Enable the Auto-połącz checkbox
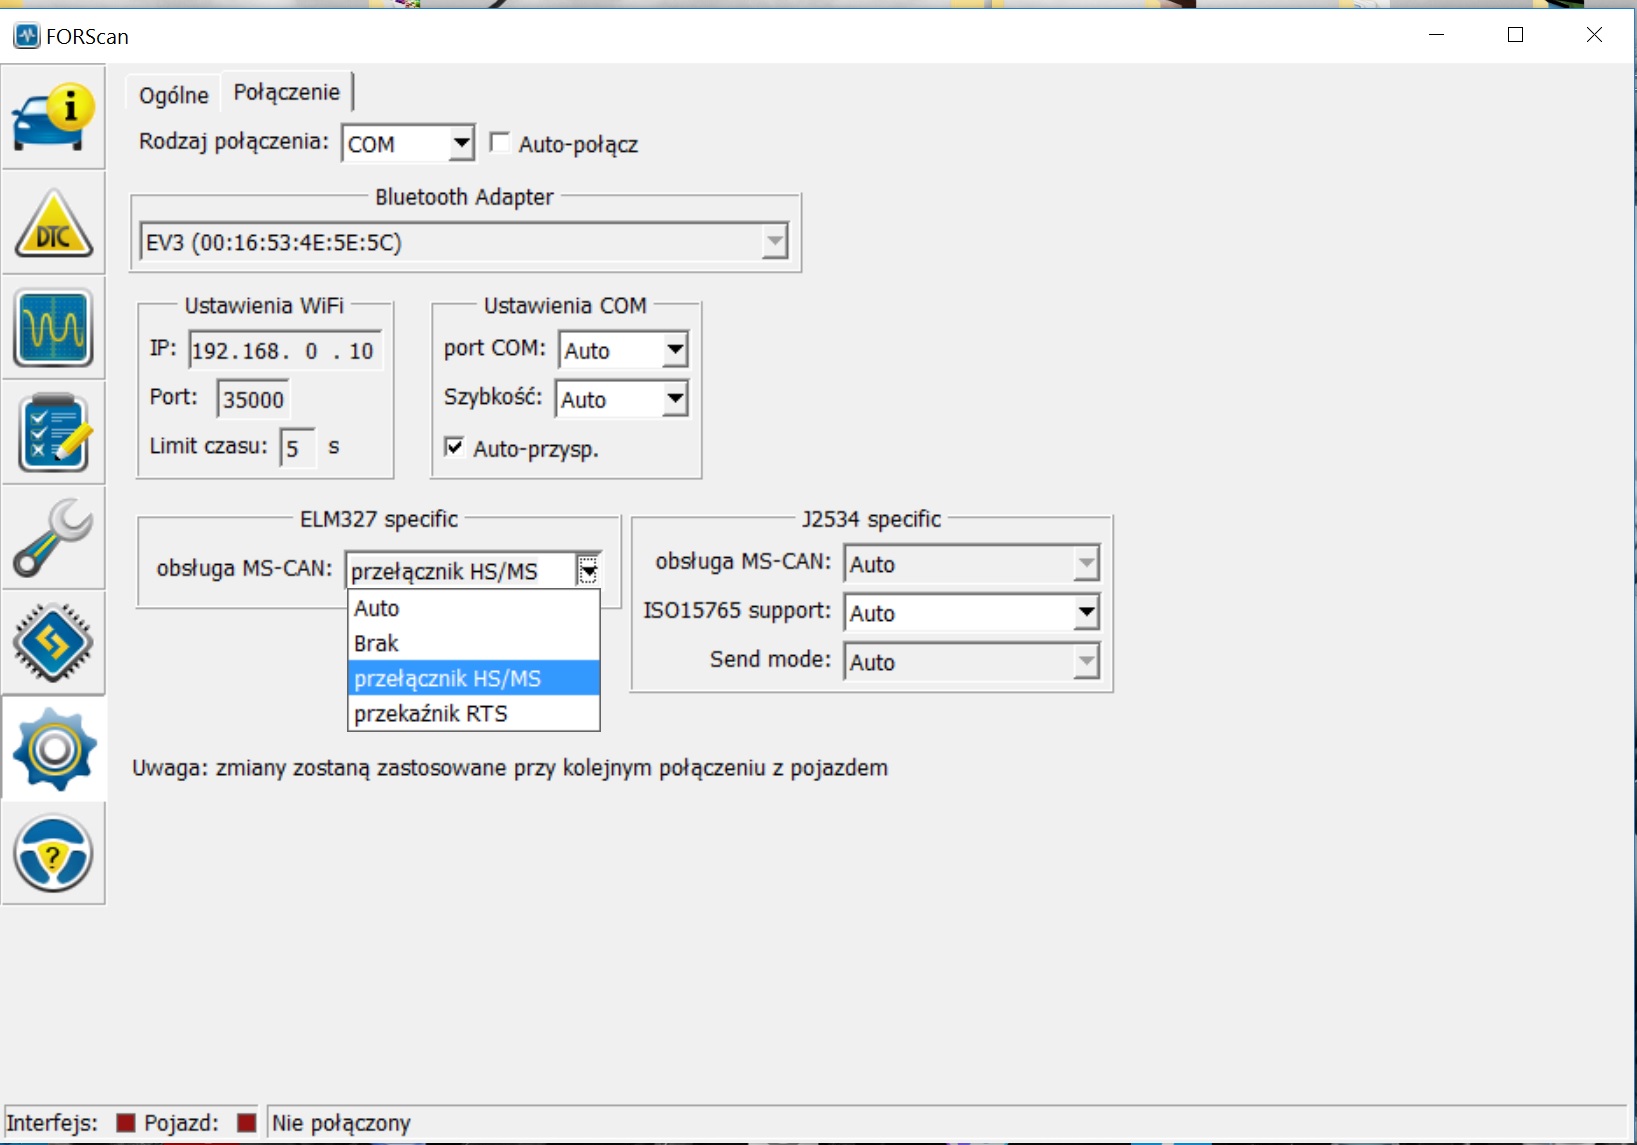This screenshot has width=1637, height=1145. (x=500, y=143)
